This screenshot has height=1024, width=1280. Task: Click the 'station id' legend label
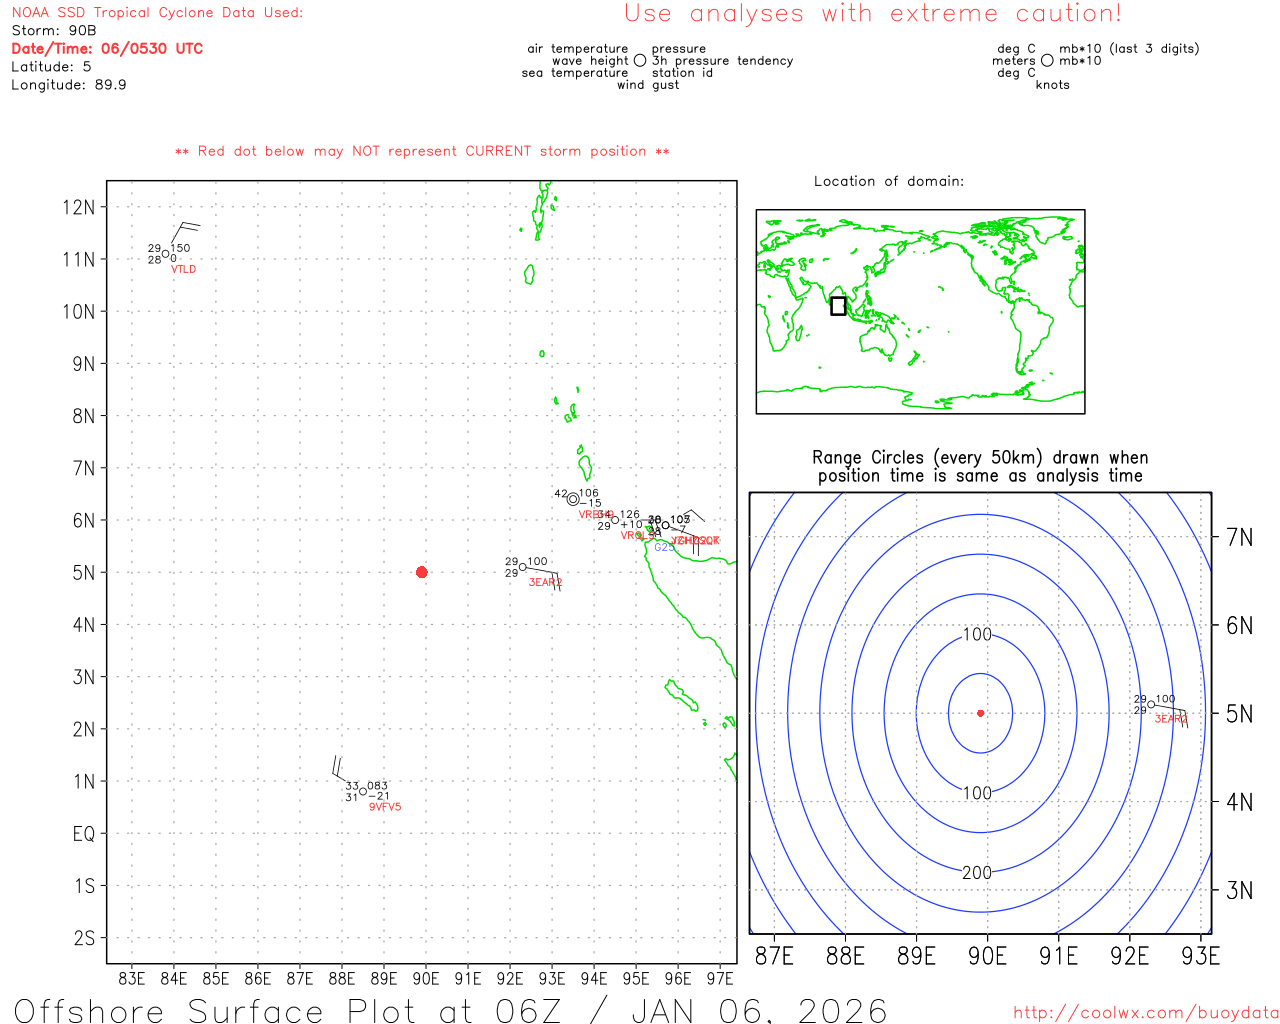pyautogui.click(x=682, y=73)
